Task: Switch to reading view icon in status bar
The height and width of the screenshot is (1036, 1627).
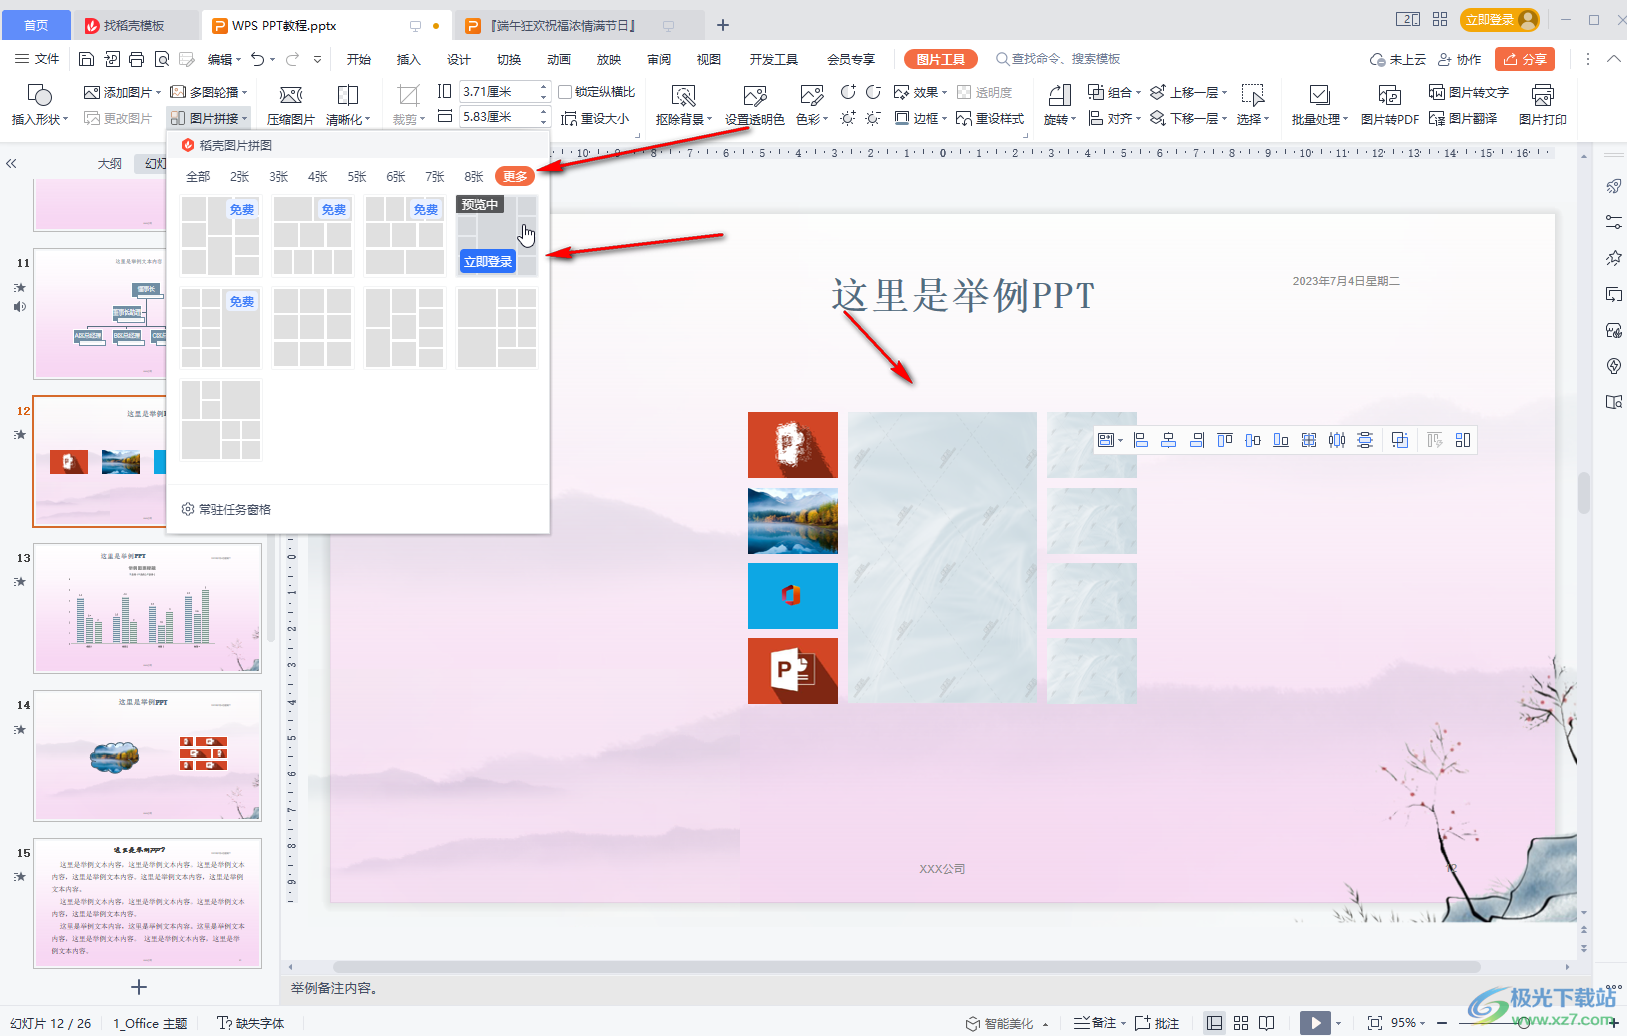Action: pos(1267,1023)
